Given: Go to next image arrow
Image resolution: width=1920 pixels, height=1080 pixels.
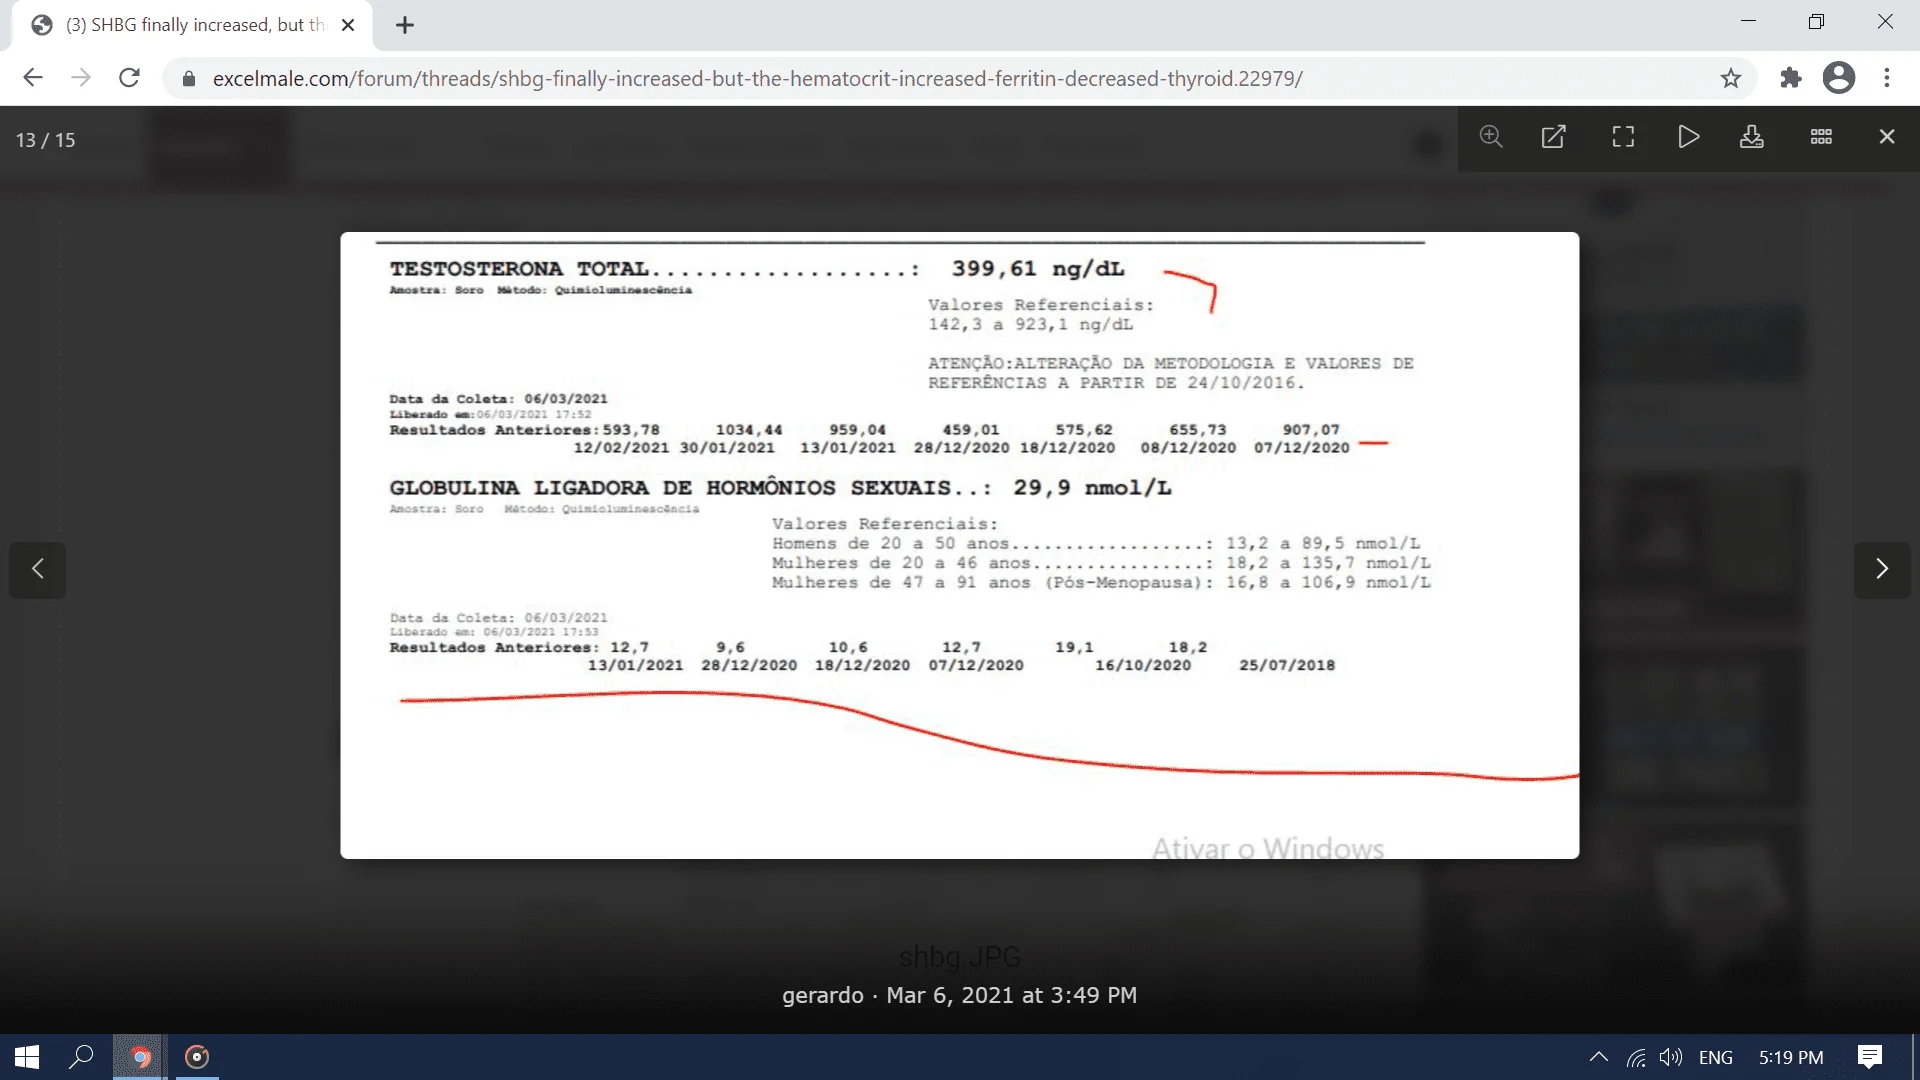Looking at the screenshot, I should click(1881, 569).
